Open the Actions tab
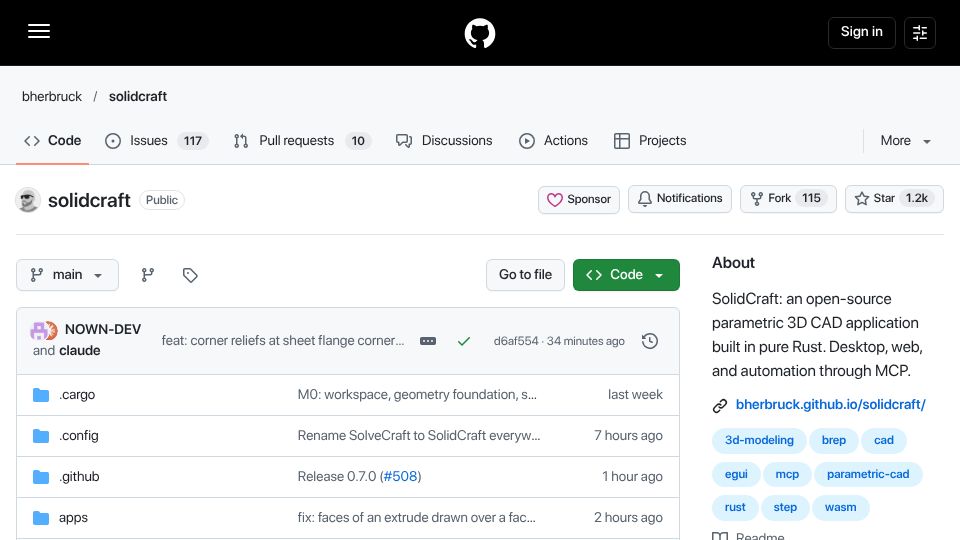Screen dimensions: 960x540 (553, 141)
